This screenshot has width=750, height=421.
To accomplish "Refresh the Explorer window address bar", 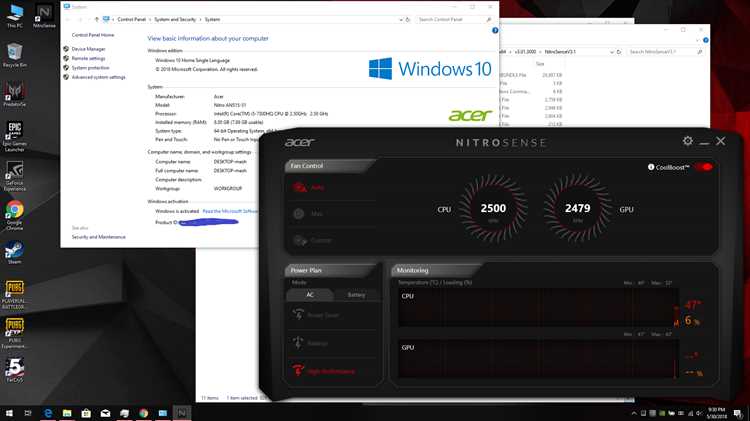I will pos(619,52).
